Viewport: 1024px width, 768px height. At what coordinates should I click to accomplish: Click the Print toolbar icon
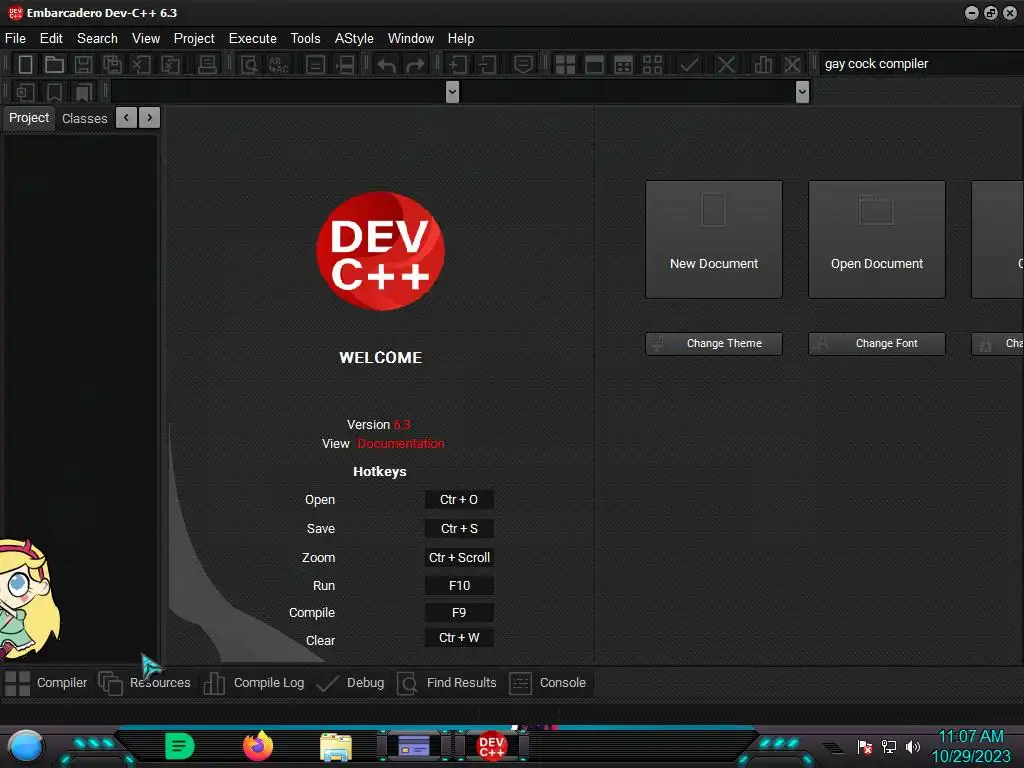(207, 65)
